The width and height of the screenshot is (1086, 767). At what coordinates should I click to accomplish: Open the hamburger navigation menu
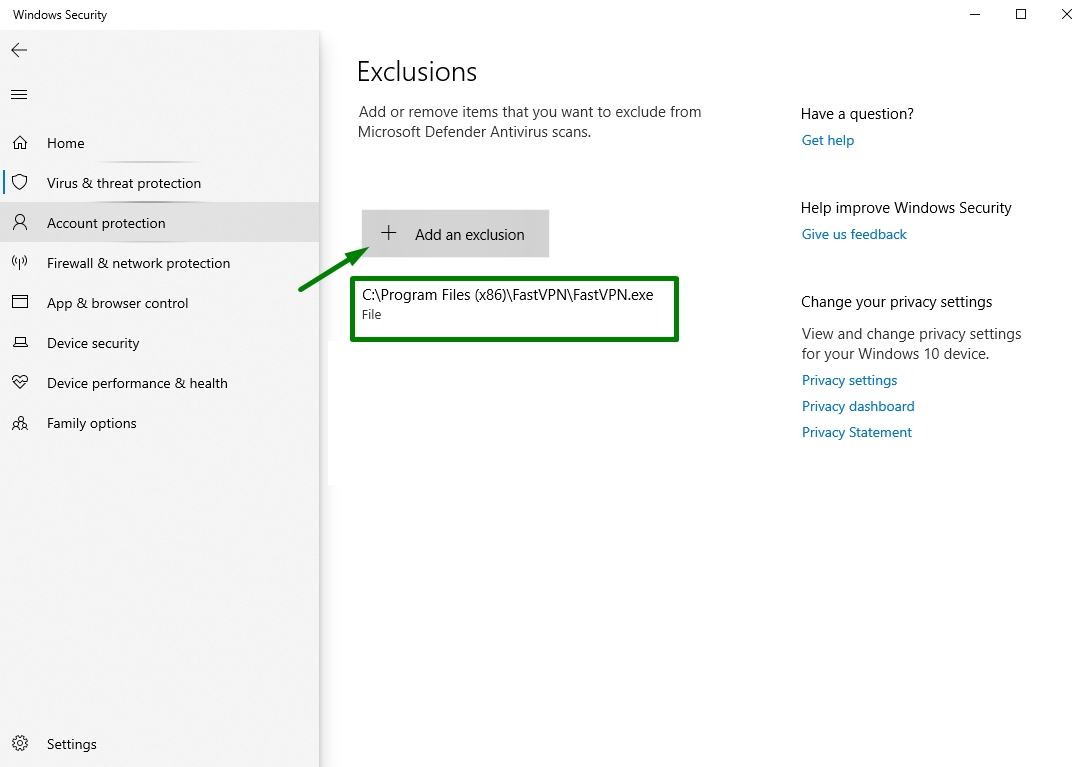point(19,94)
